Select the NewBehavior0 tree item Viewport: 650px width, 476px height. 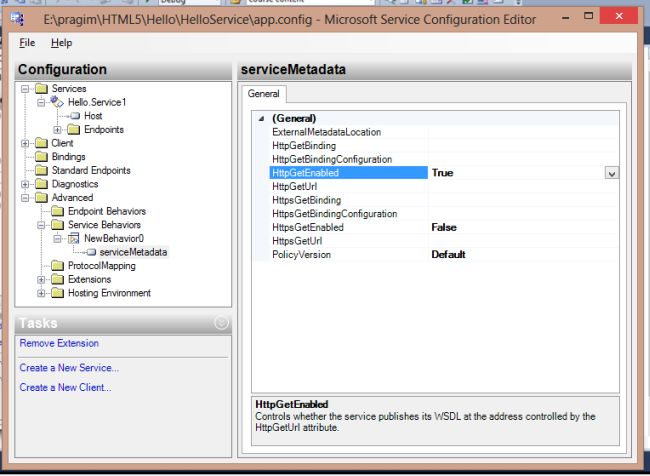[114, 238]
